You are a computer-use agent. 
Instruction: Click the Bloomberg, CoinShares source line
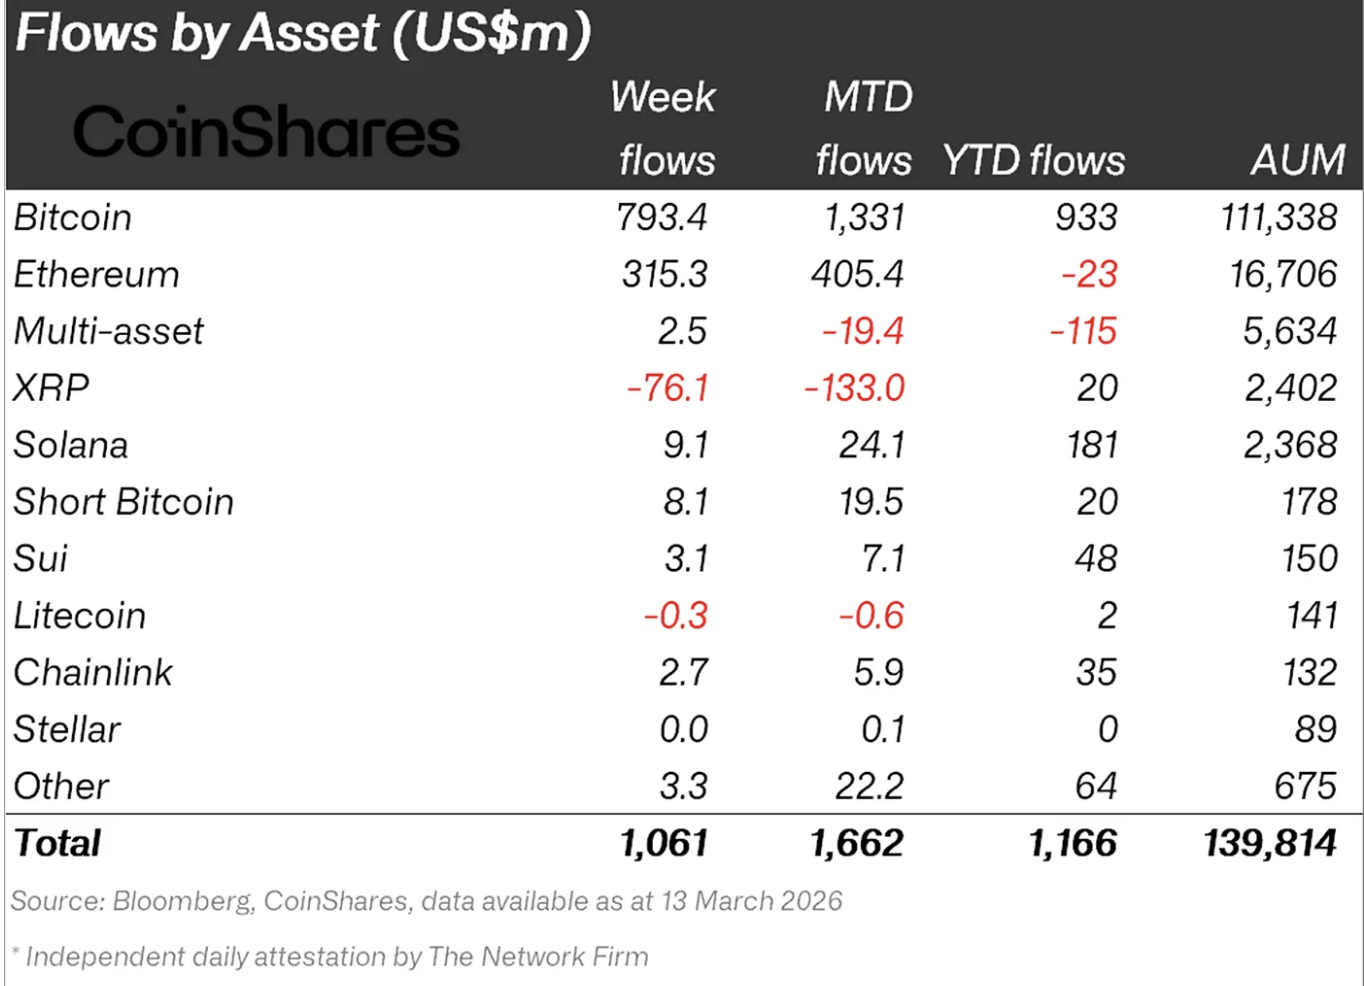427,901
